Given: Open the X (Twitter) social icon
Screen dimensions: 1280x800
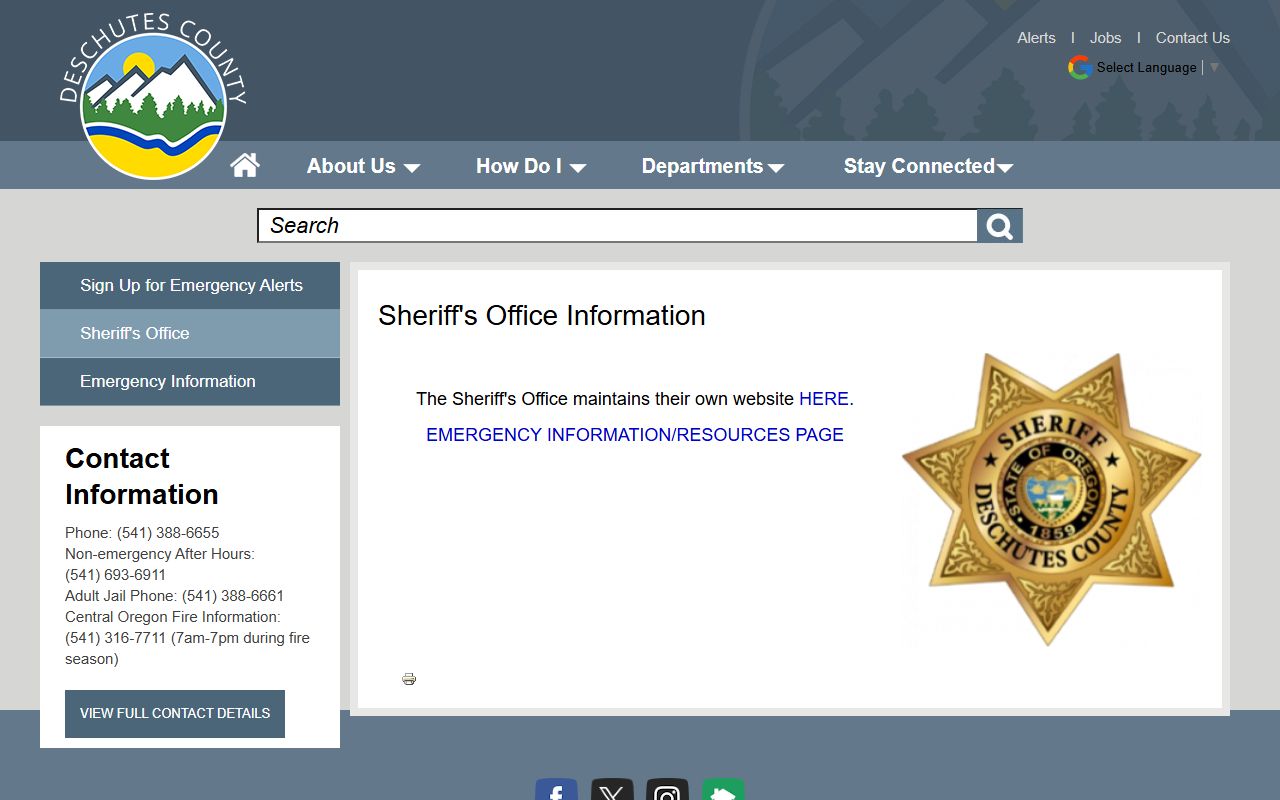Looking at the screenshot, I should pos(612,789).
